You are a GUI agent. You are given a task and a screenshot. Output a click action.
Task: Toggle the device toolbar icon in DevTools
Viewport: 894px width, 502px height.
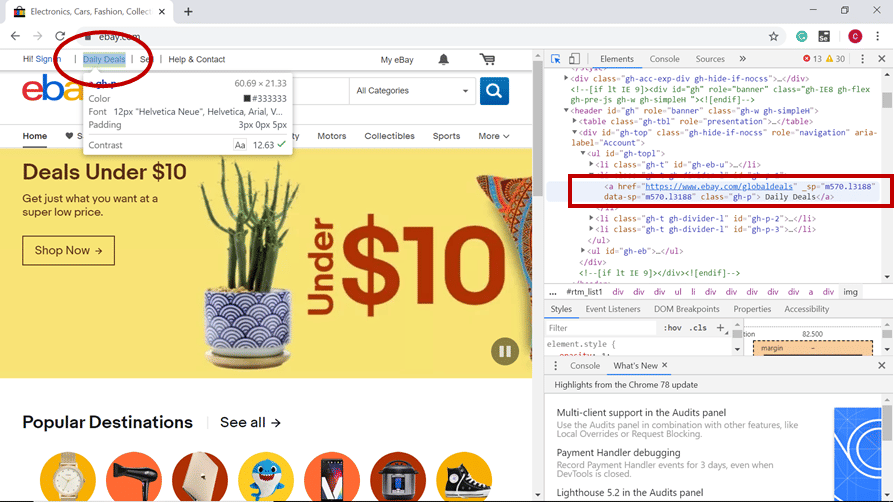pyautogui.click(x=575, y=59)
